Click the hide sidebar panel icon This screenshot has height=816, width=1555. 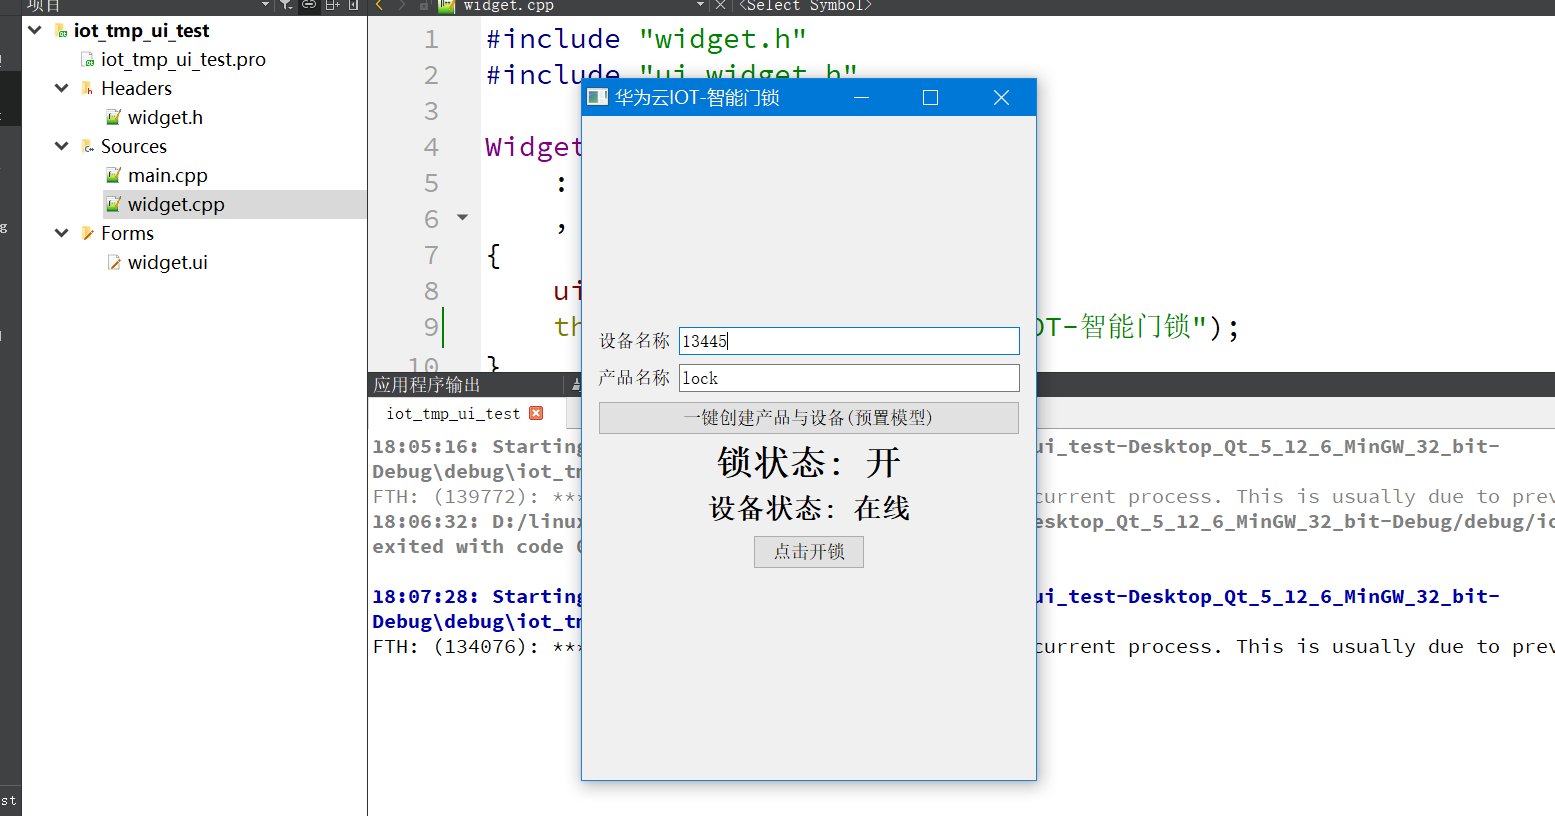point(353,5)
